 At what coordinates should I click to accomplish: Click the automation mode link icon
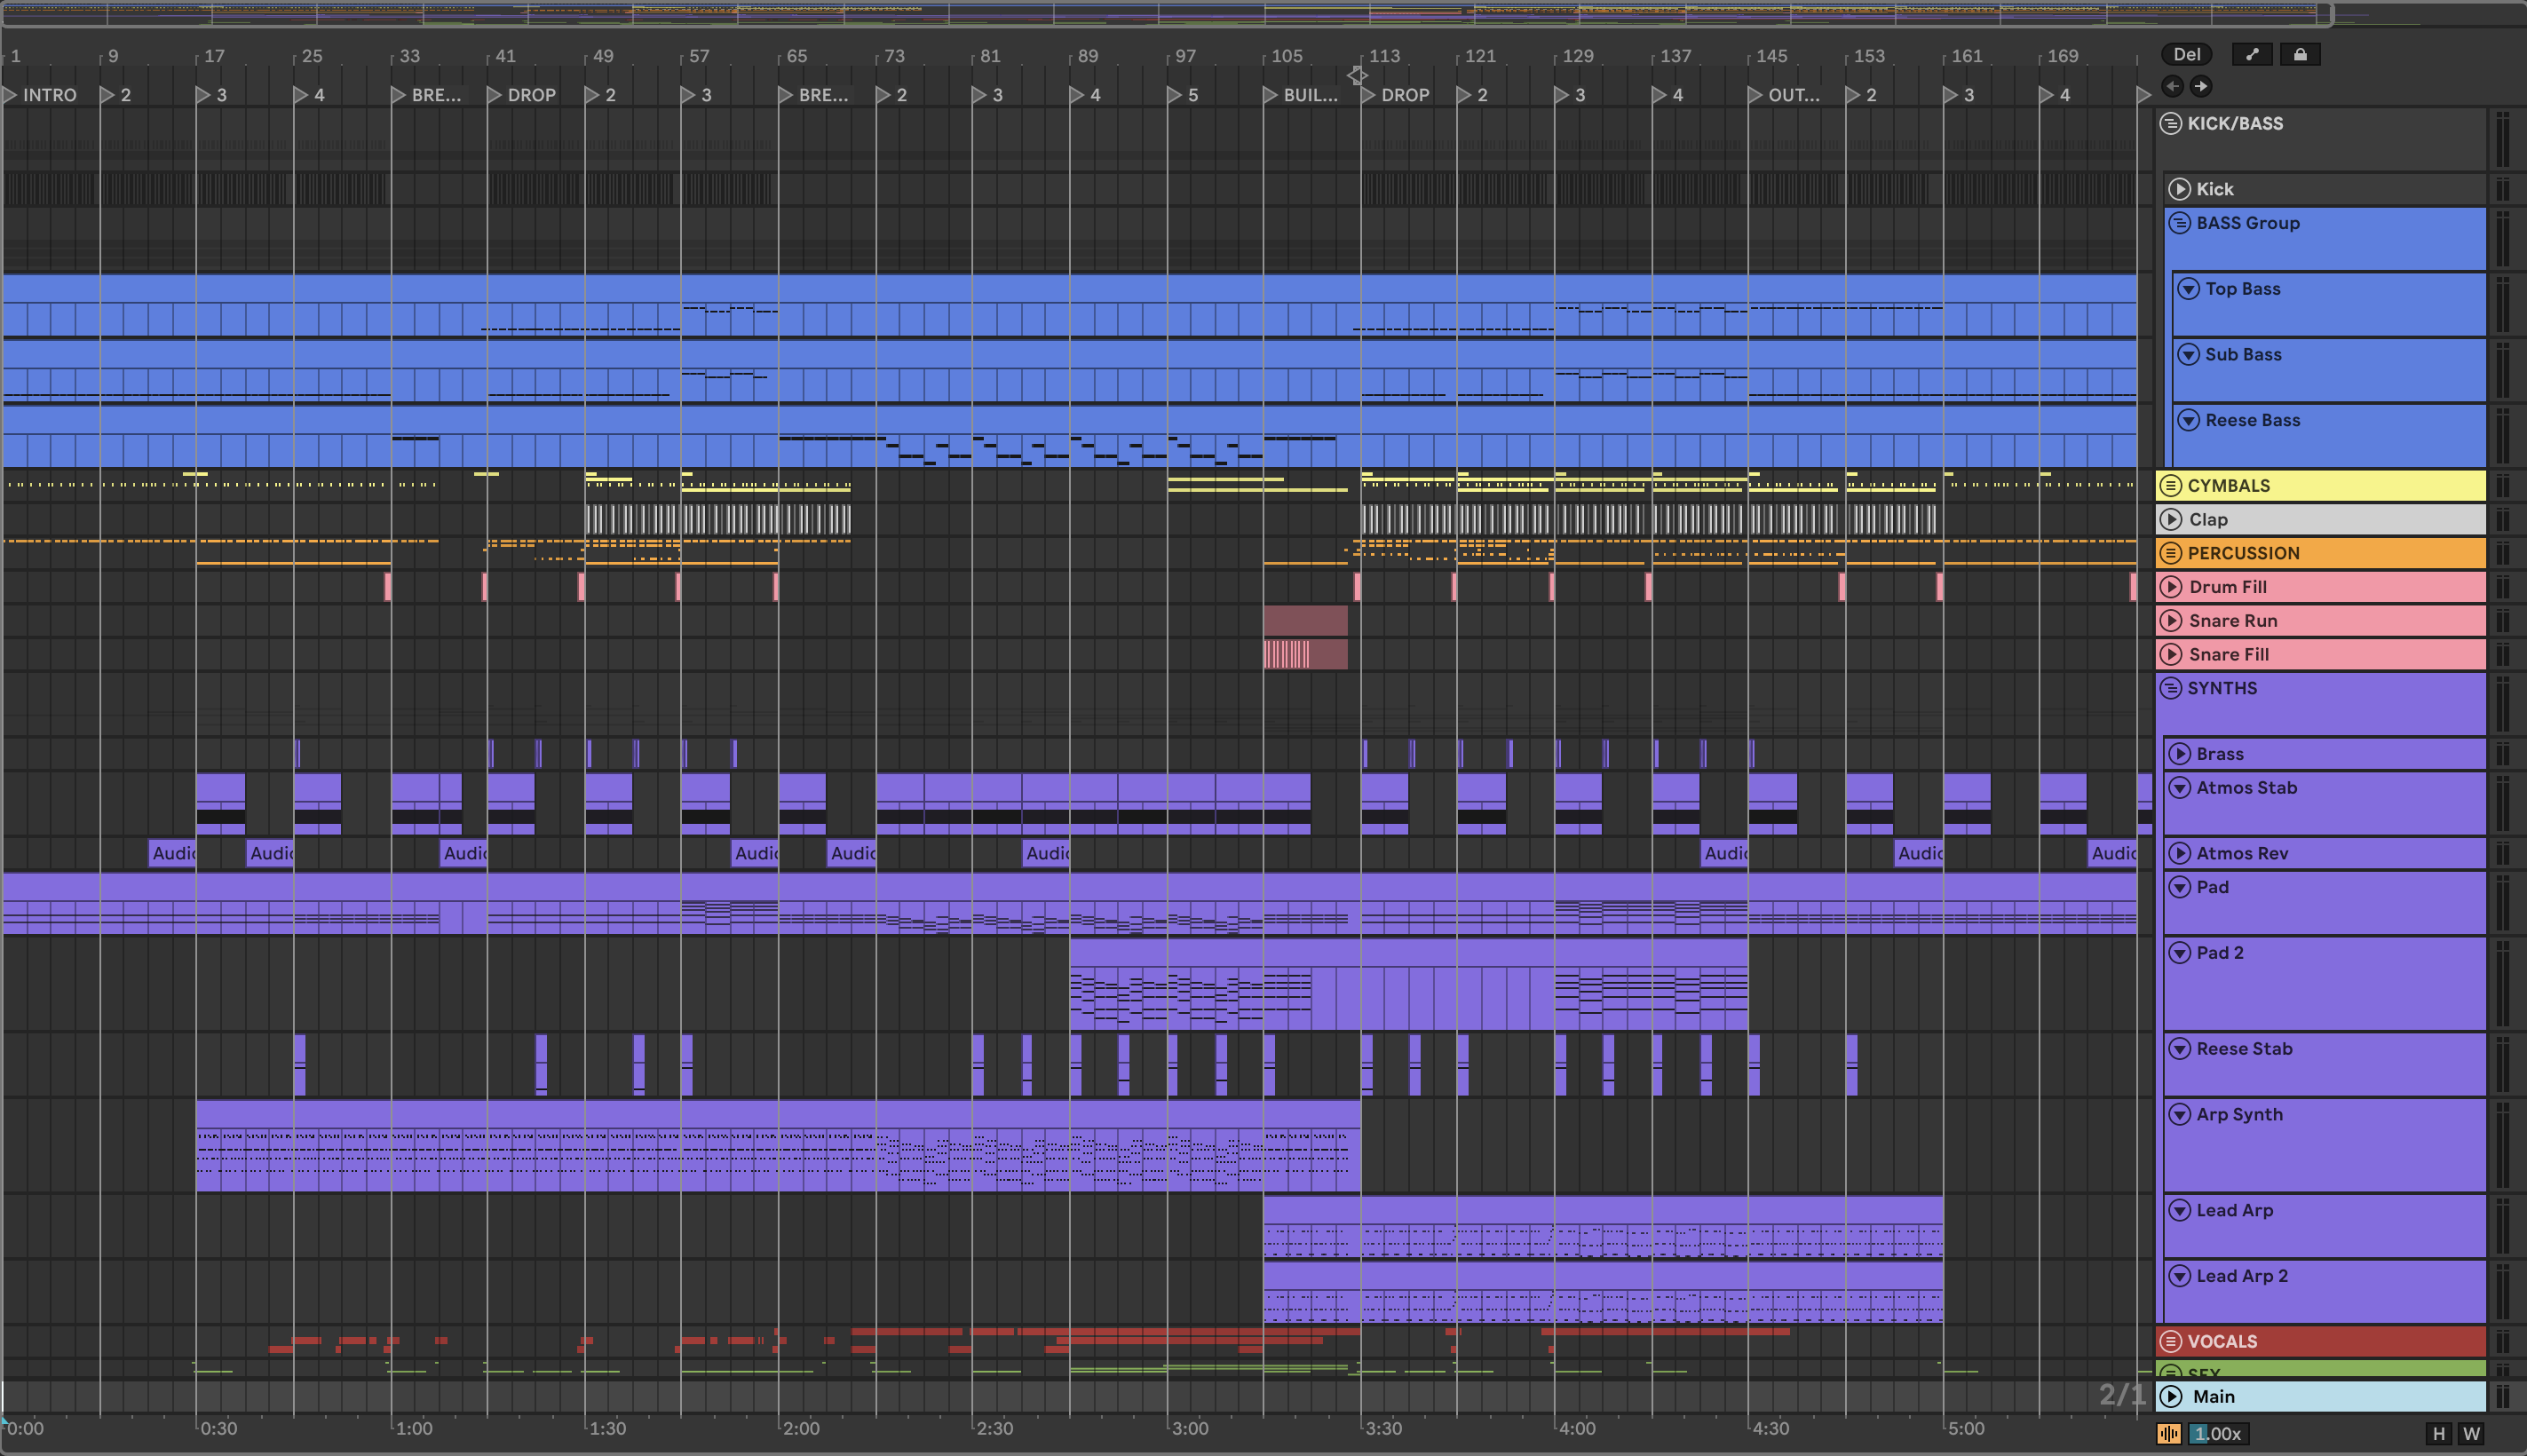[x=2251, y=55]
